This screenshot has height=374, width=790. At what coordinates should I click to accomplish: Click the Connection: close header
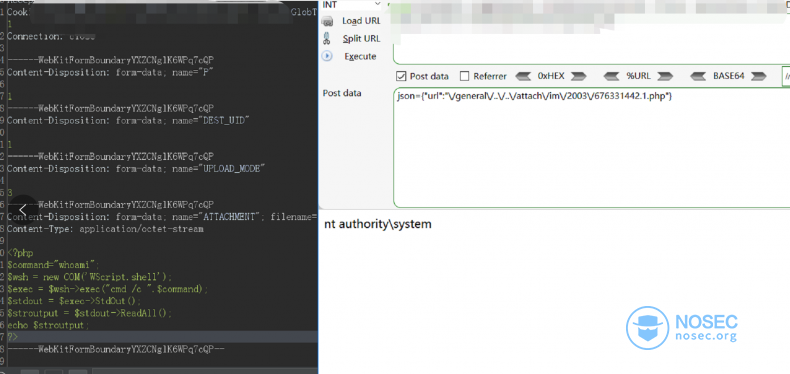click(x=51, y=36)
